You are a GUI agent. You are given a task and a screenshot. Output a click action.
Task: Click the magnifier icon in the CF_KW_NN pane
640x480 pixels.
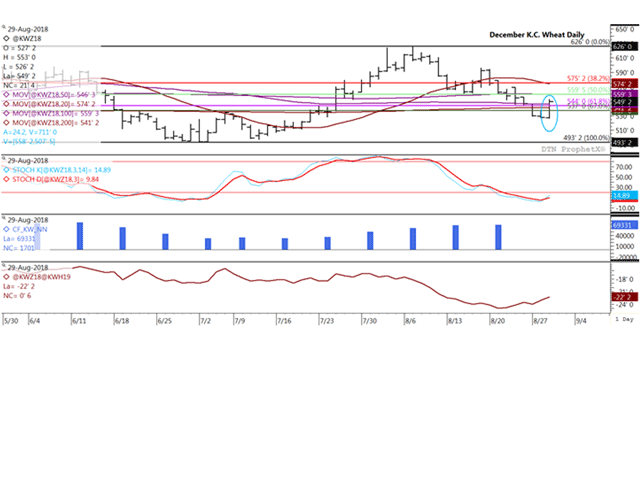4,219
